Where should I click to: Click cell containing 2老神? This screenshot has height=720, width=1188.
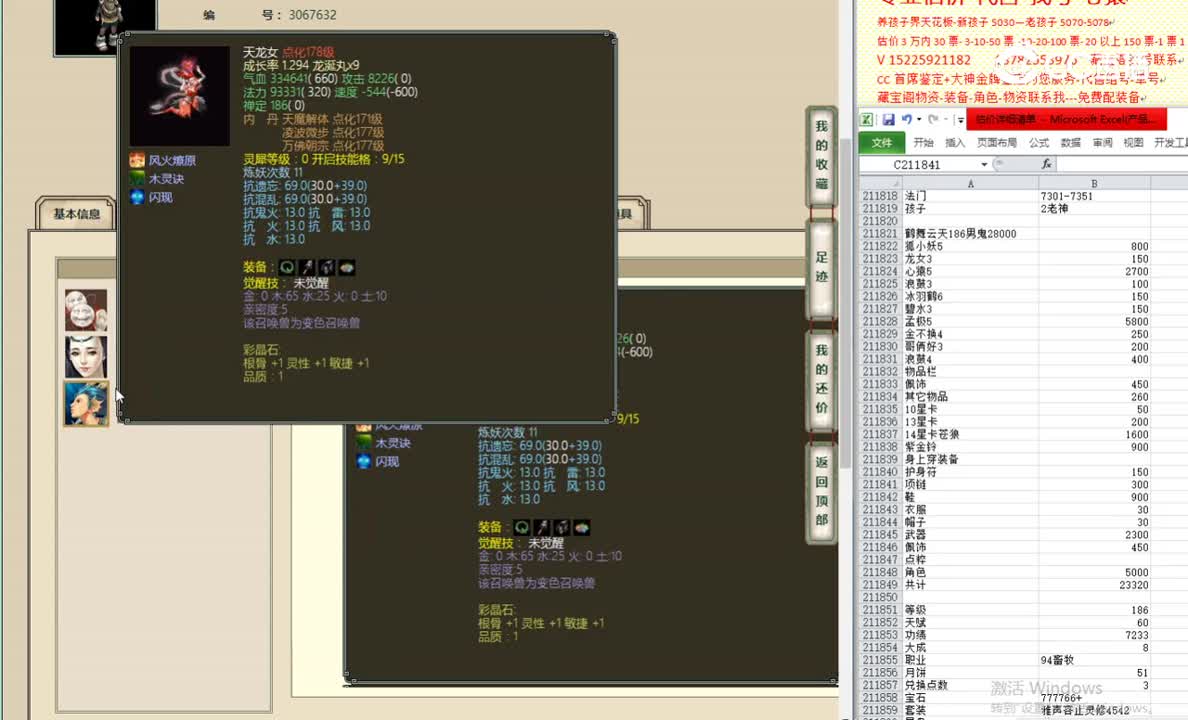point(1094,208)
